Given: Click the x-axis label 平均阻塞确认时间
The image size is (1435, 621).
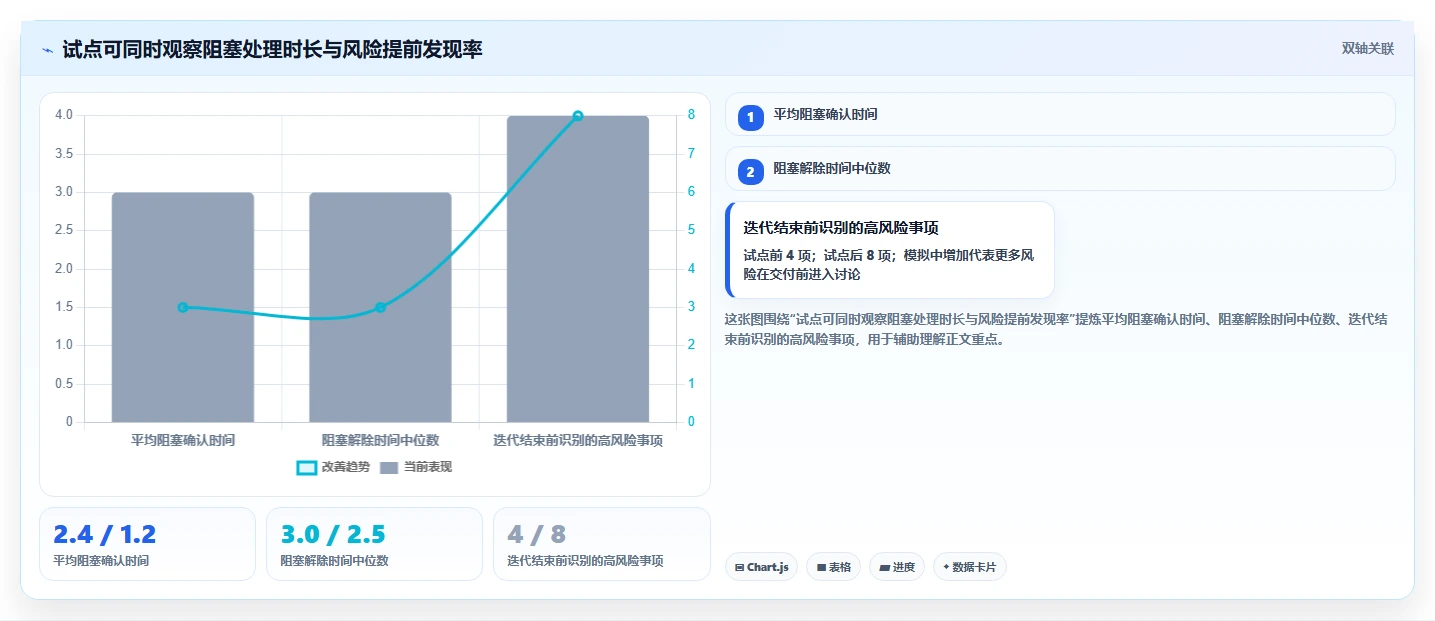Looking at the screenshot, I should pos(183,440).
